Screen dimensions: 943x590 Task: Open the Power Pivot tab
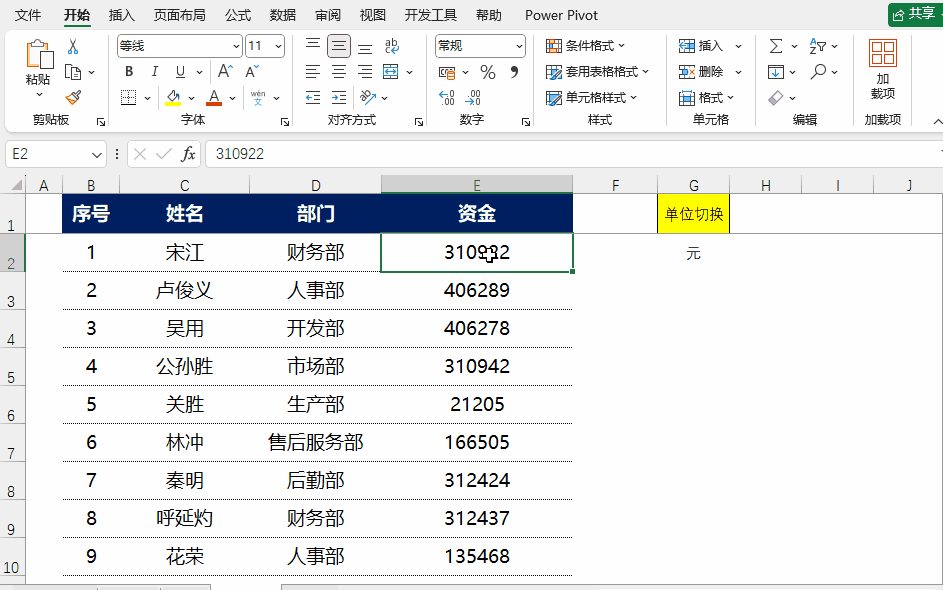coord(561,15)
